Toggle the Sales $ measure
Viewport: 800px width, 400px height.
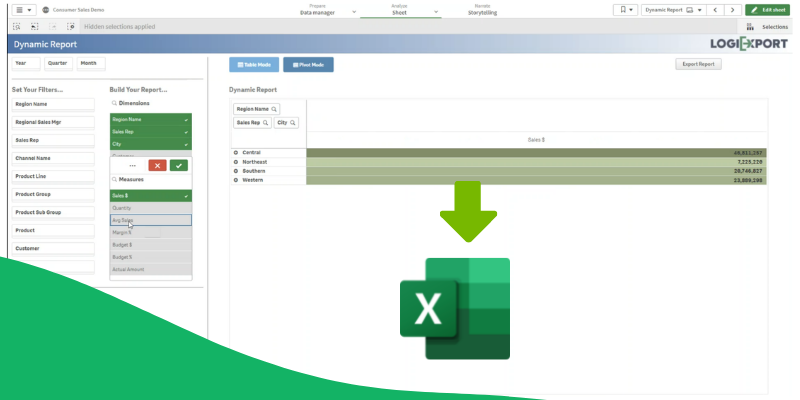(x=150, y=195)
